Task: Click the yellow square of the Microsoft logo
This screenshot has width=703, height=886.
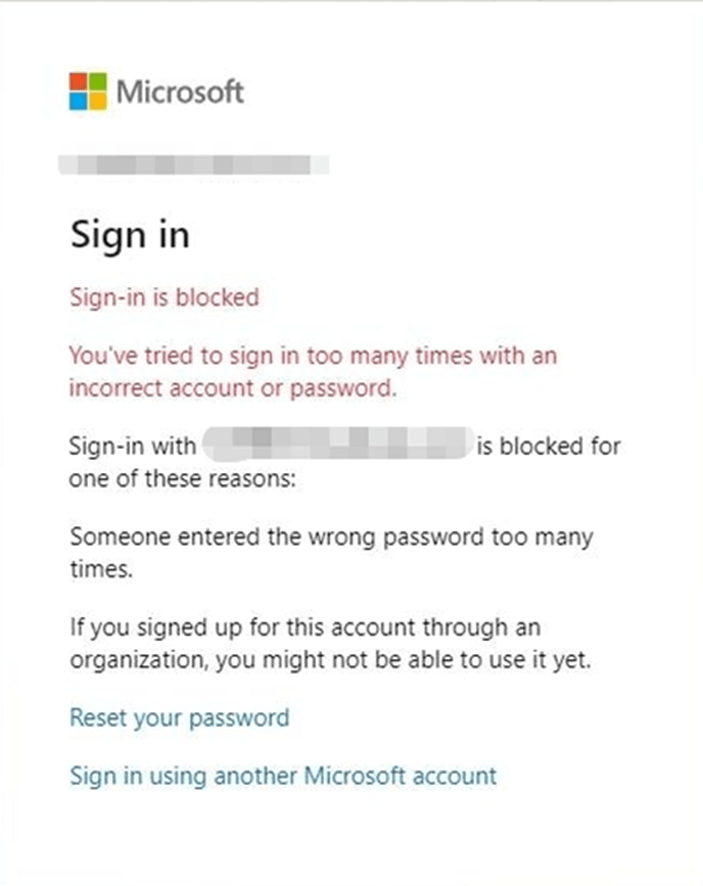Action: coord(98,101)
